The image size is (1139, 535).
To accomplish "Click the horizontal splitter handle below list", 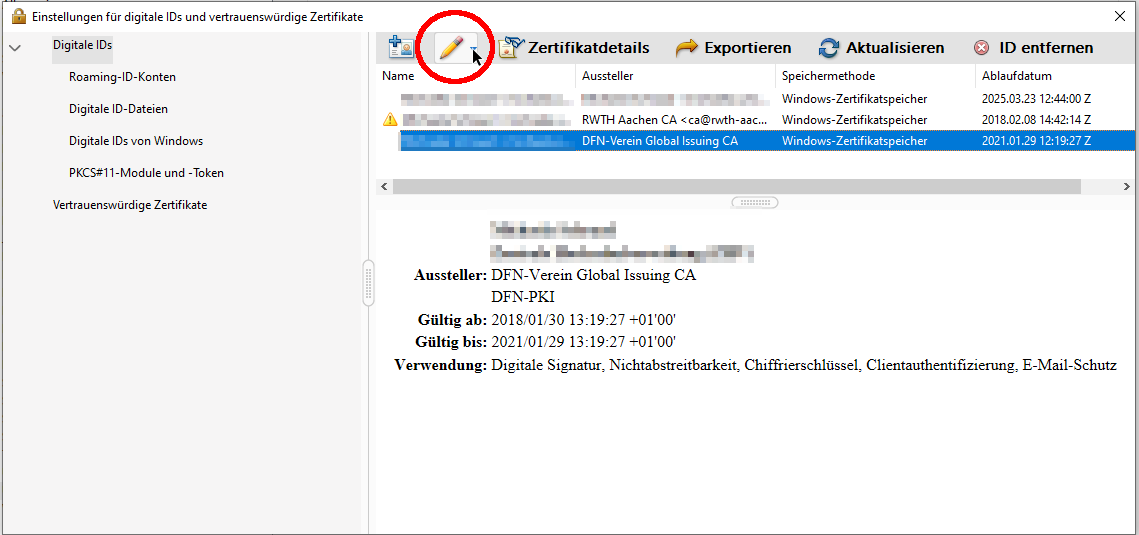I will pos(755,203).
